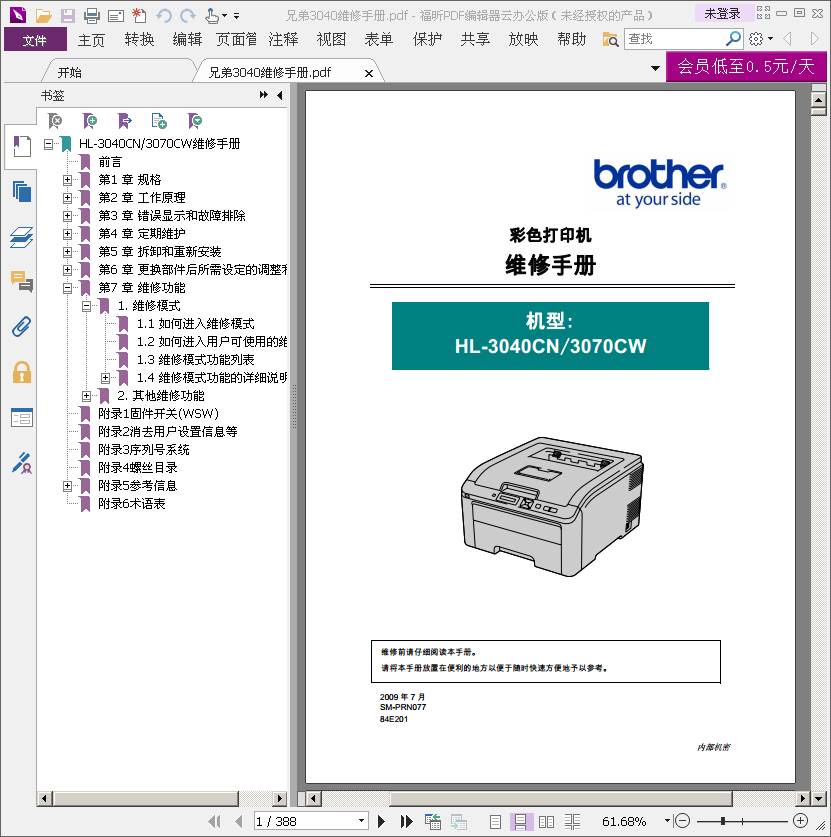Open 附录4螺丝目录 bookmark
831x837 pixels.
click(138, 468)
